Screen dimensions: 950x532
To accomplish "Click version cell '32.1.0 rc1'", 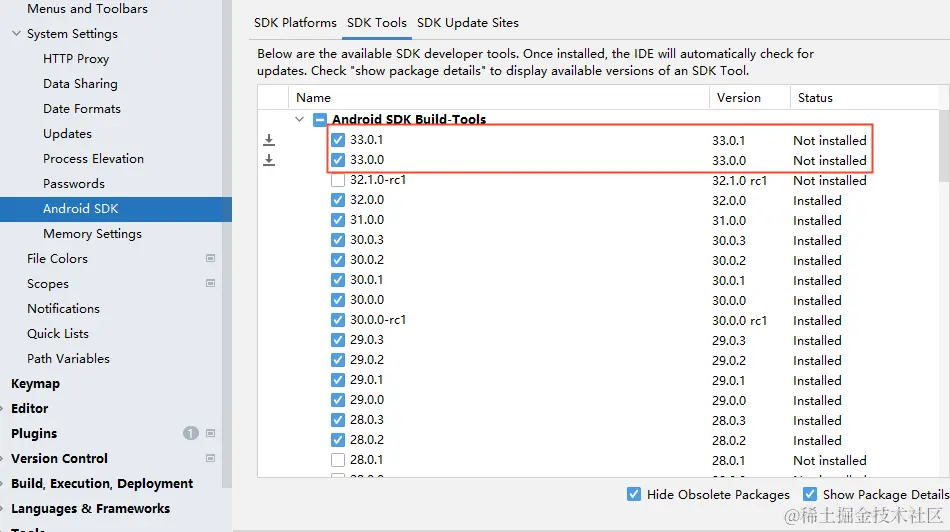I will (x=740, y=181).
